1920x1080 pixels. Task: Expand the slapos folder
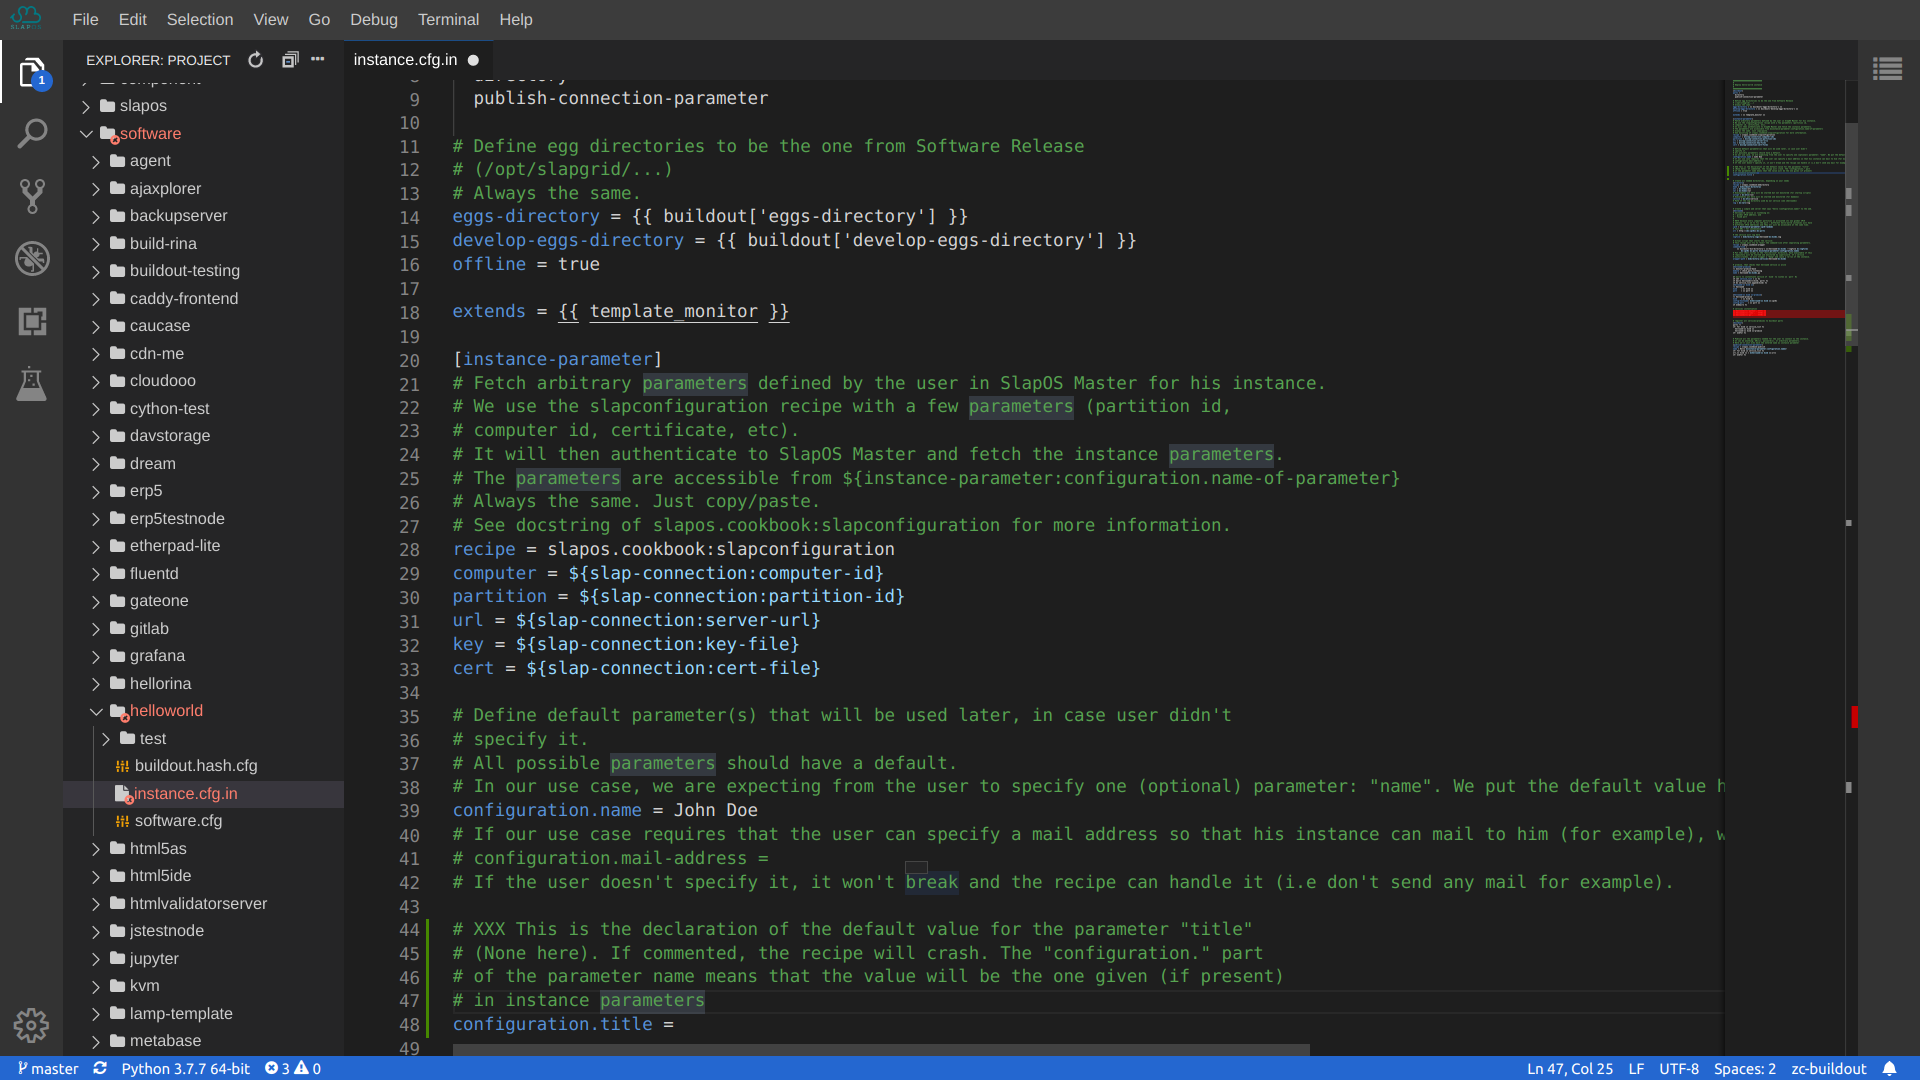[x=87, y=106]
